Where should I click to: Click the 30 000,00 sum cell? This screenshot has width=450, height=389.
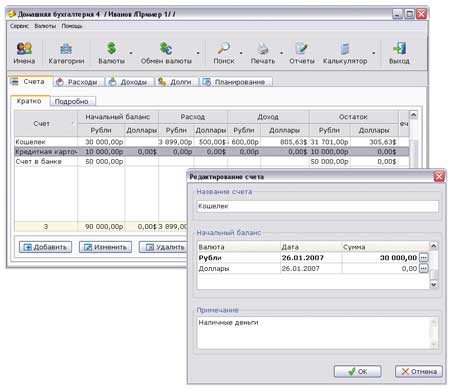click(380, 258)
